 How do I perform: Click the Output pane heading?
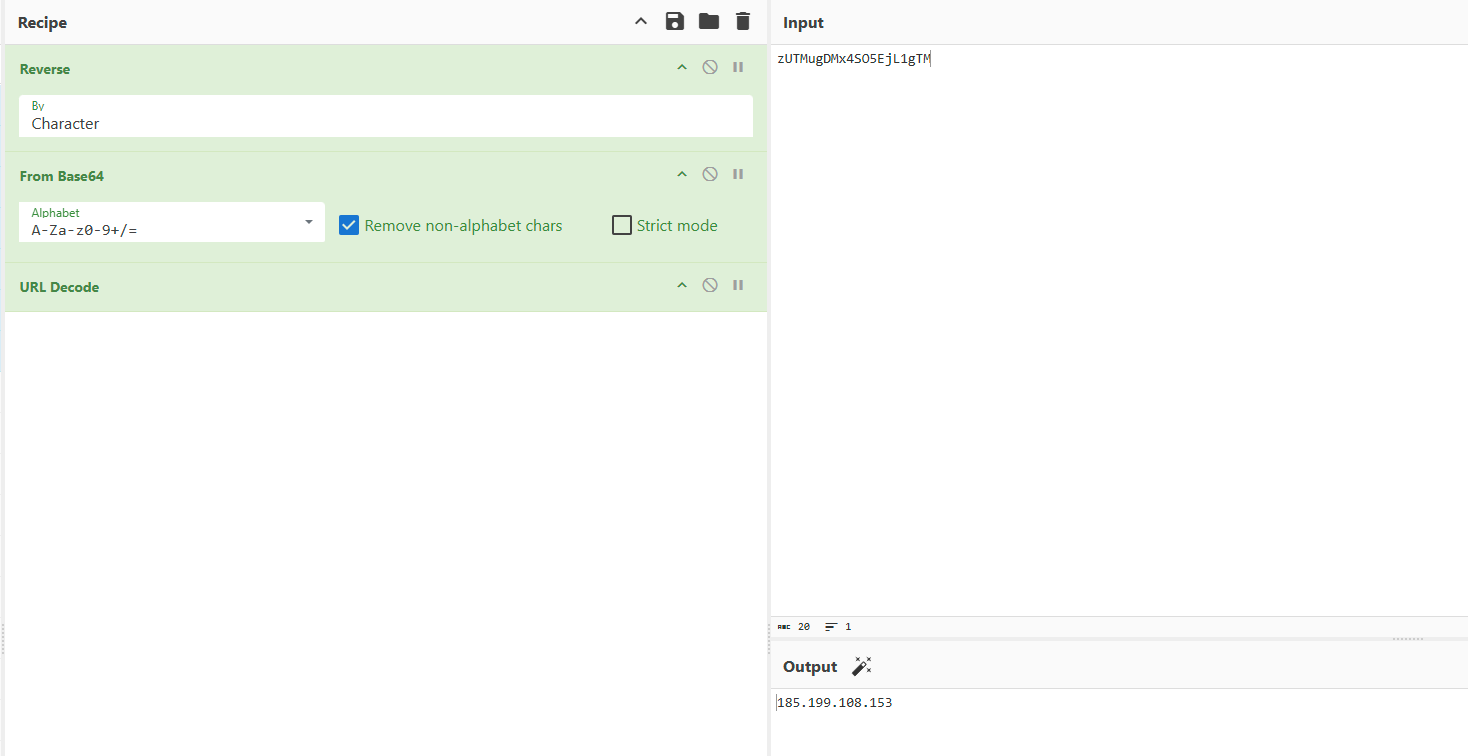click(810, 667)
